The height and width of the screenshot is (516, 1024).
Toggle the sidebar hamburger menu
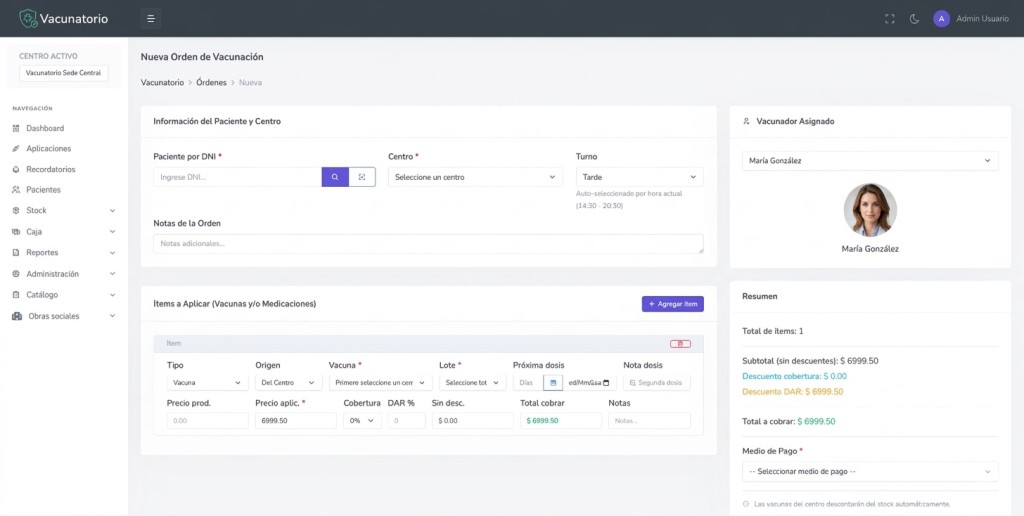click(x=150, y=18)
